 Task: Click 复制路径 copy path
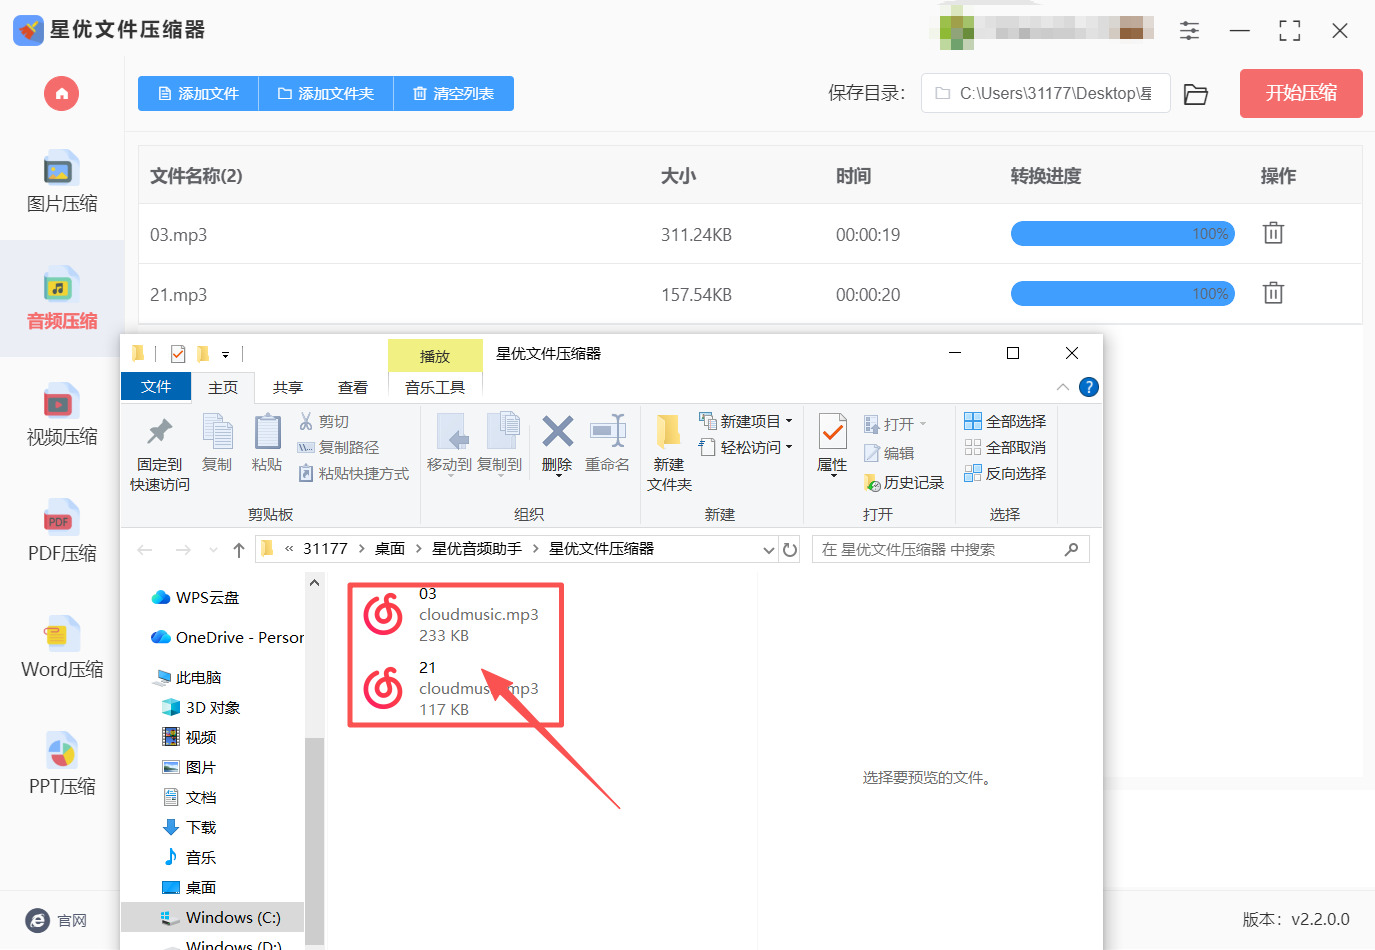338,448
